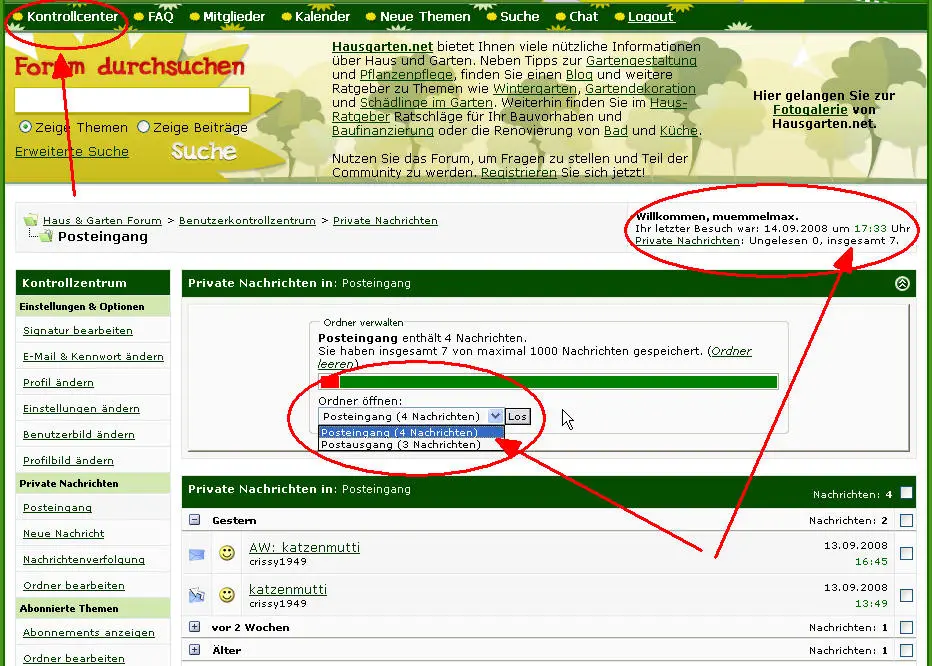
Task: Open Neue Nachricht in sidebar
Action: tap(64, 533)
